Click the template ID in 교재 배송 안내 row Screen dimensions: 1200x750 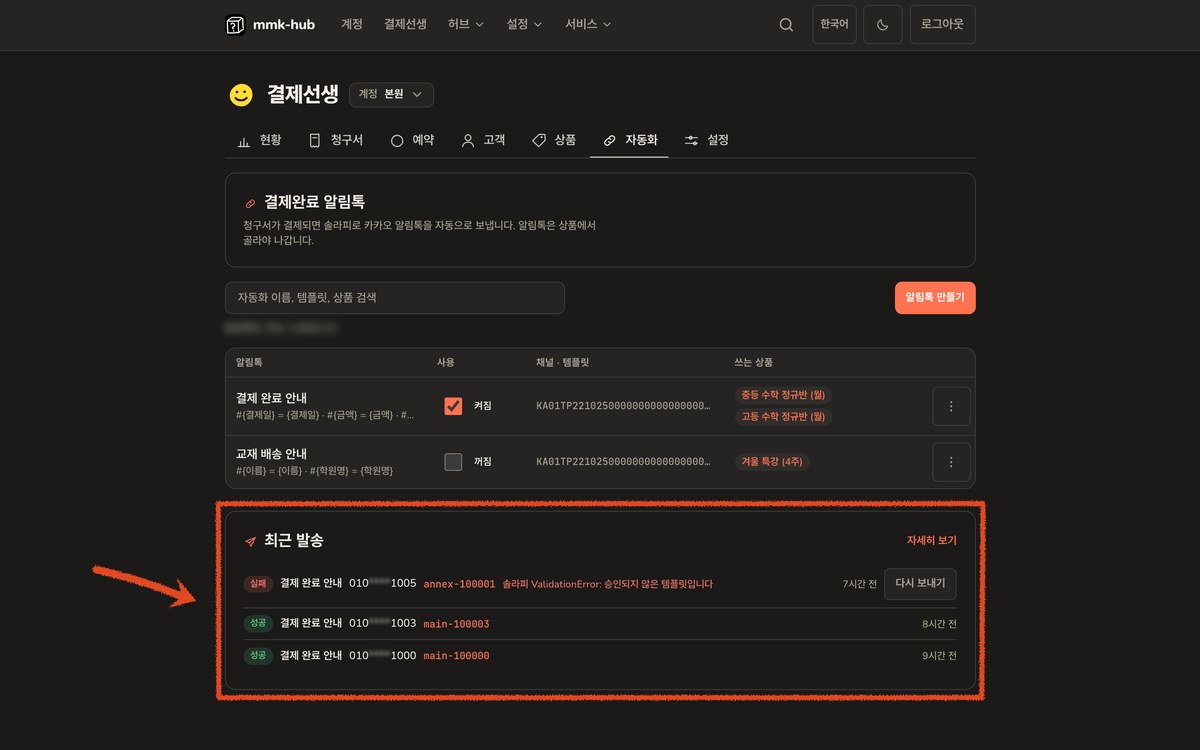coord(624,462)
